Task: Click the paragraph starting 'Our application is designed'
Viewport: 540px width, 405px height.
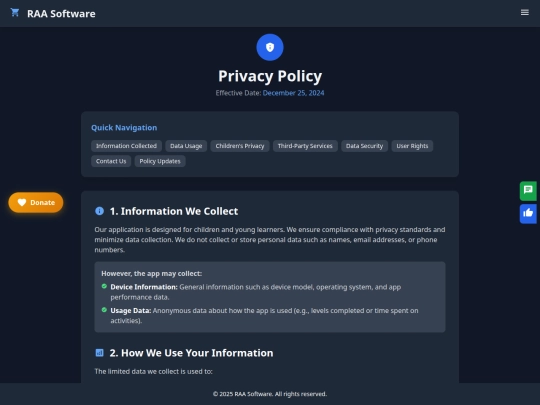Action: (x=270, y=240)
